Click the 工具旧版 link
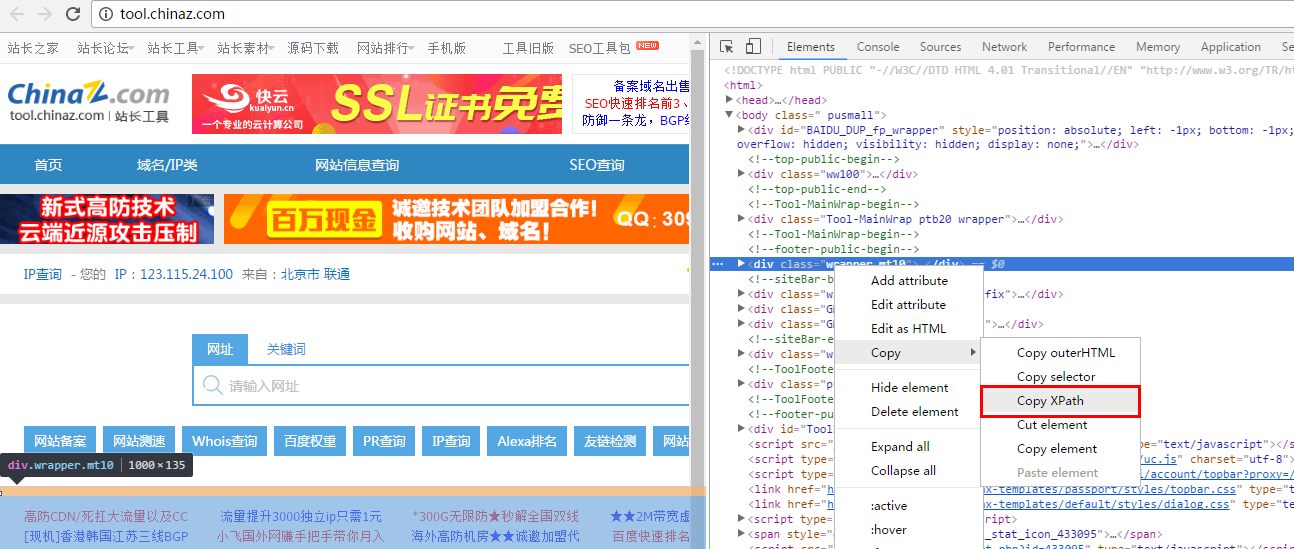 tap(528, 48)
